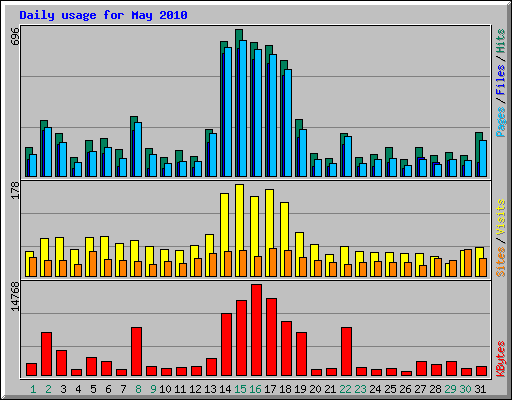Click day 1 on the x-axis
Image resolution: width=512 pixels, height=400 pixels.
tap(33, 389)
